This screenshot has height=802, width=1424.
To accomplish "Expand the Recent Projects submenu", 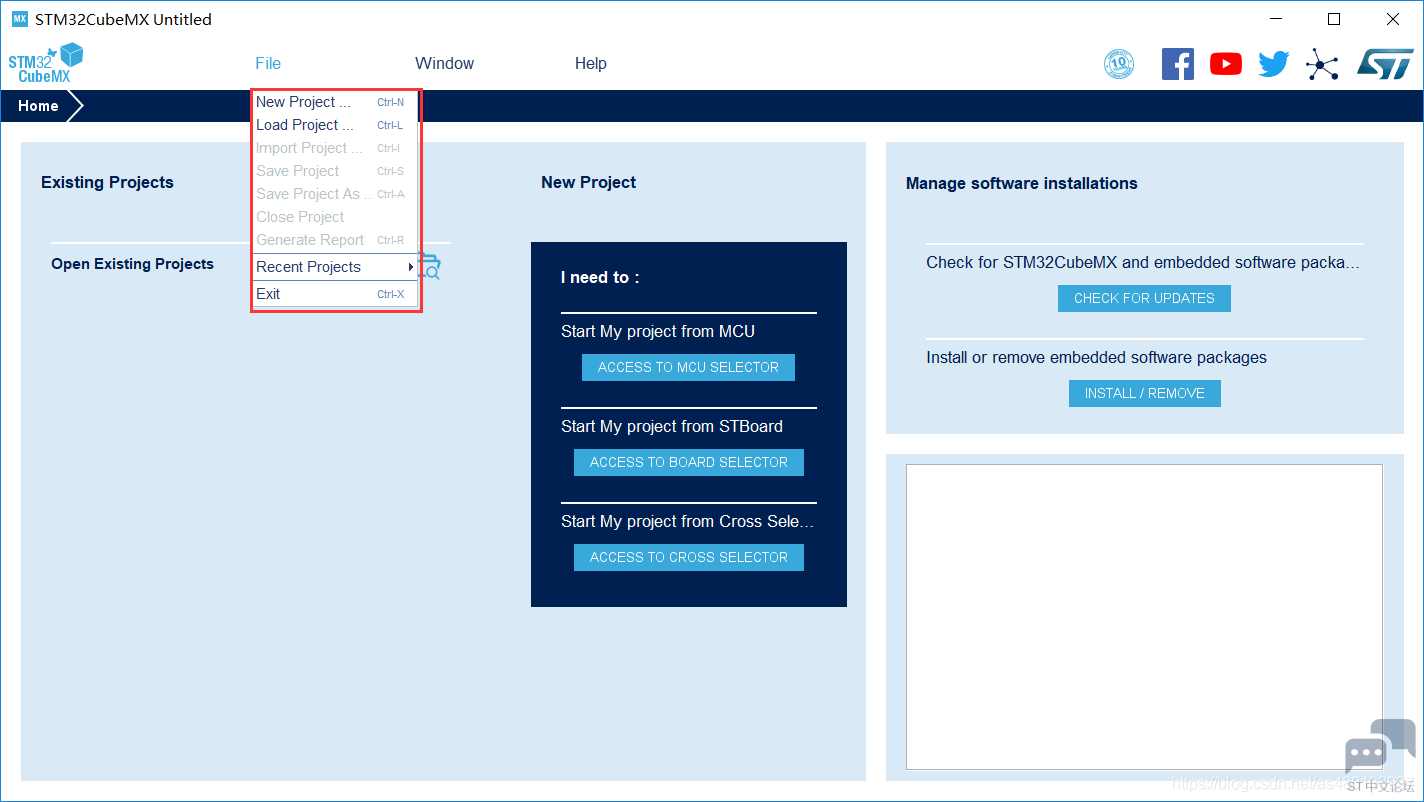I will tap(335, 267).
